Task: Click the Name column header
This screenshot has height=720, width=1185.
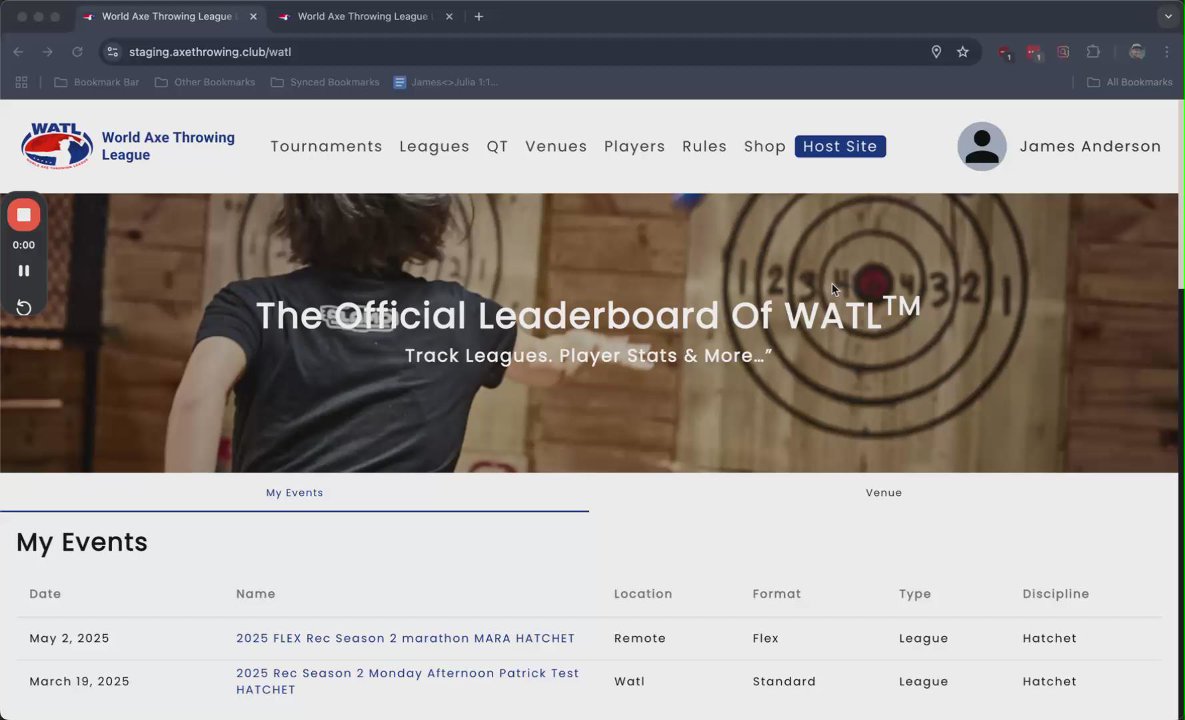Action: (x=255, y=594)
